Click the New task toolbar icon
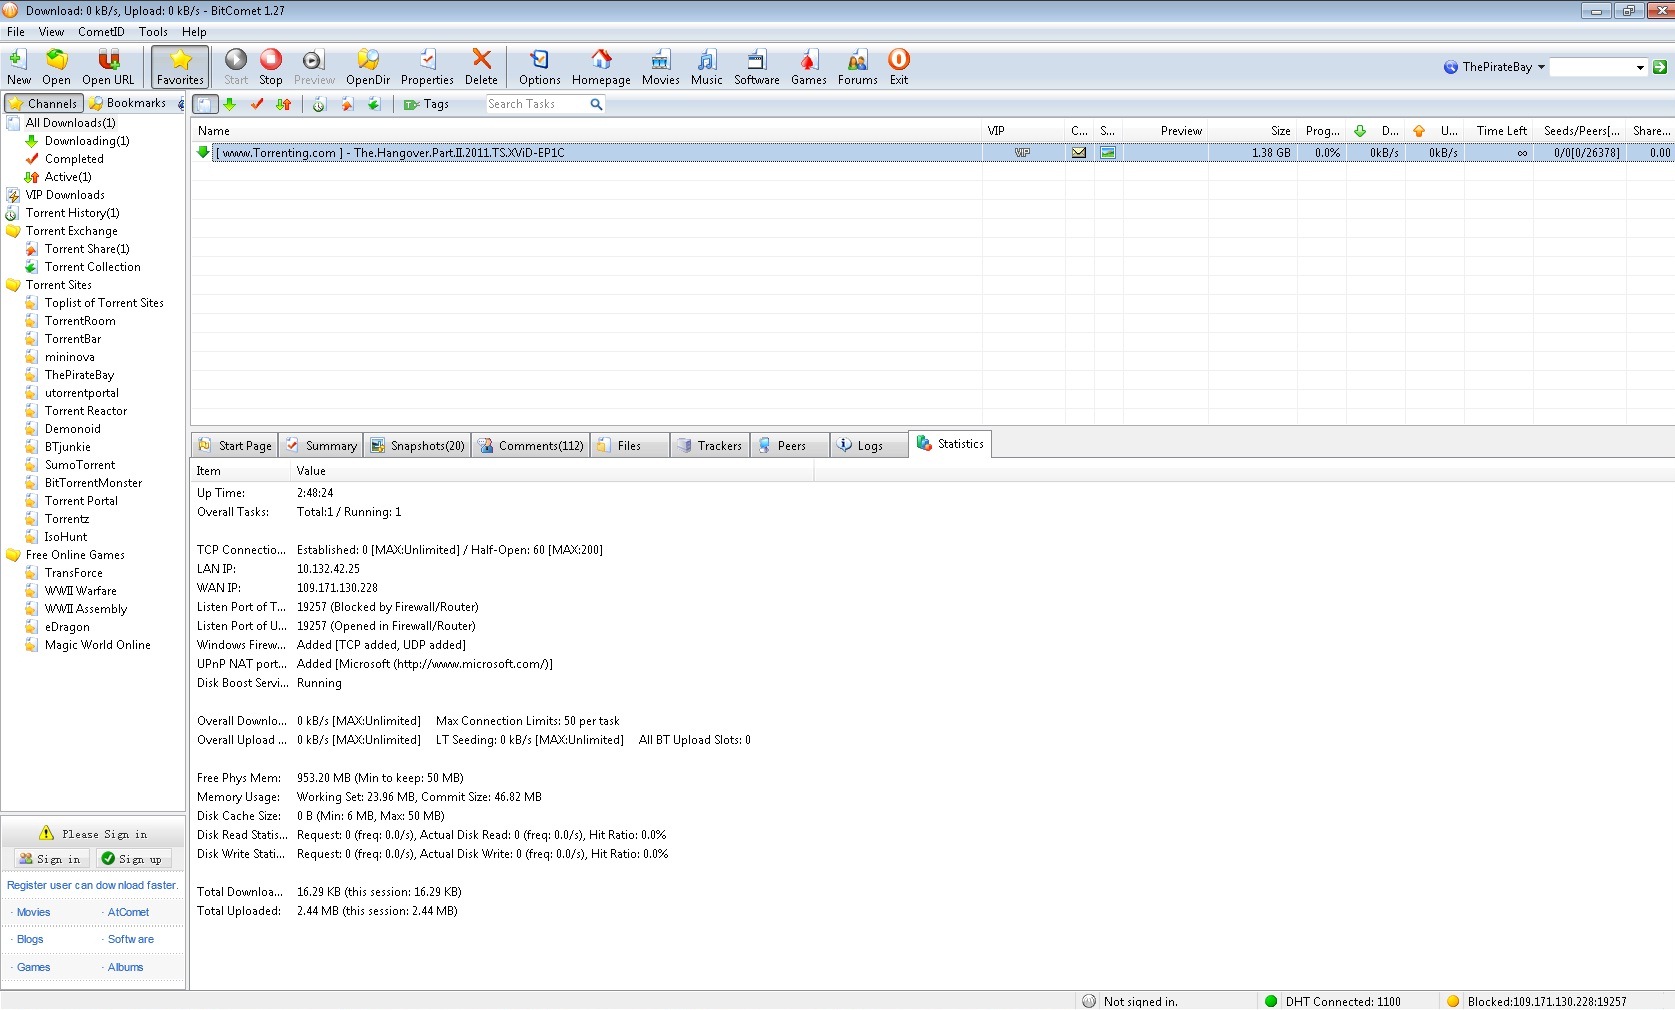The height and width of the screenshot is (1010, 1675). coord(18,67)
